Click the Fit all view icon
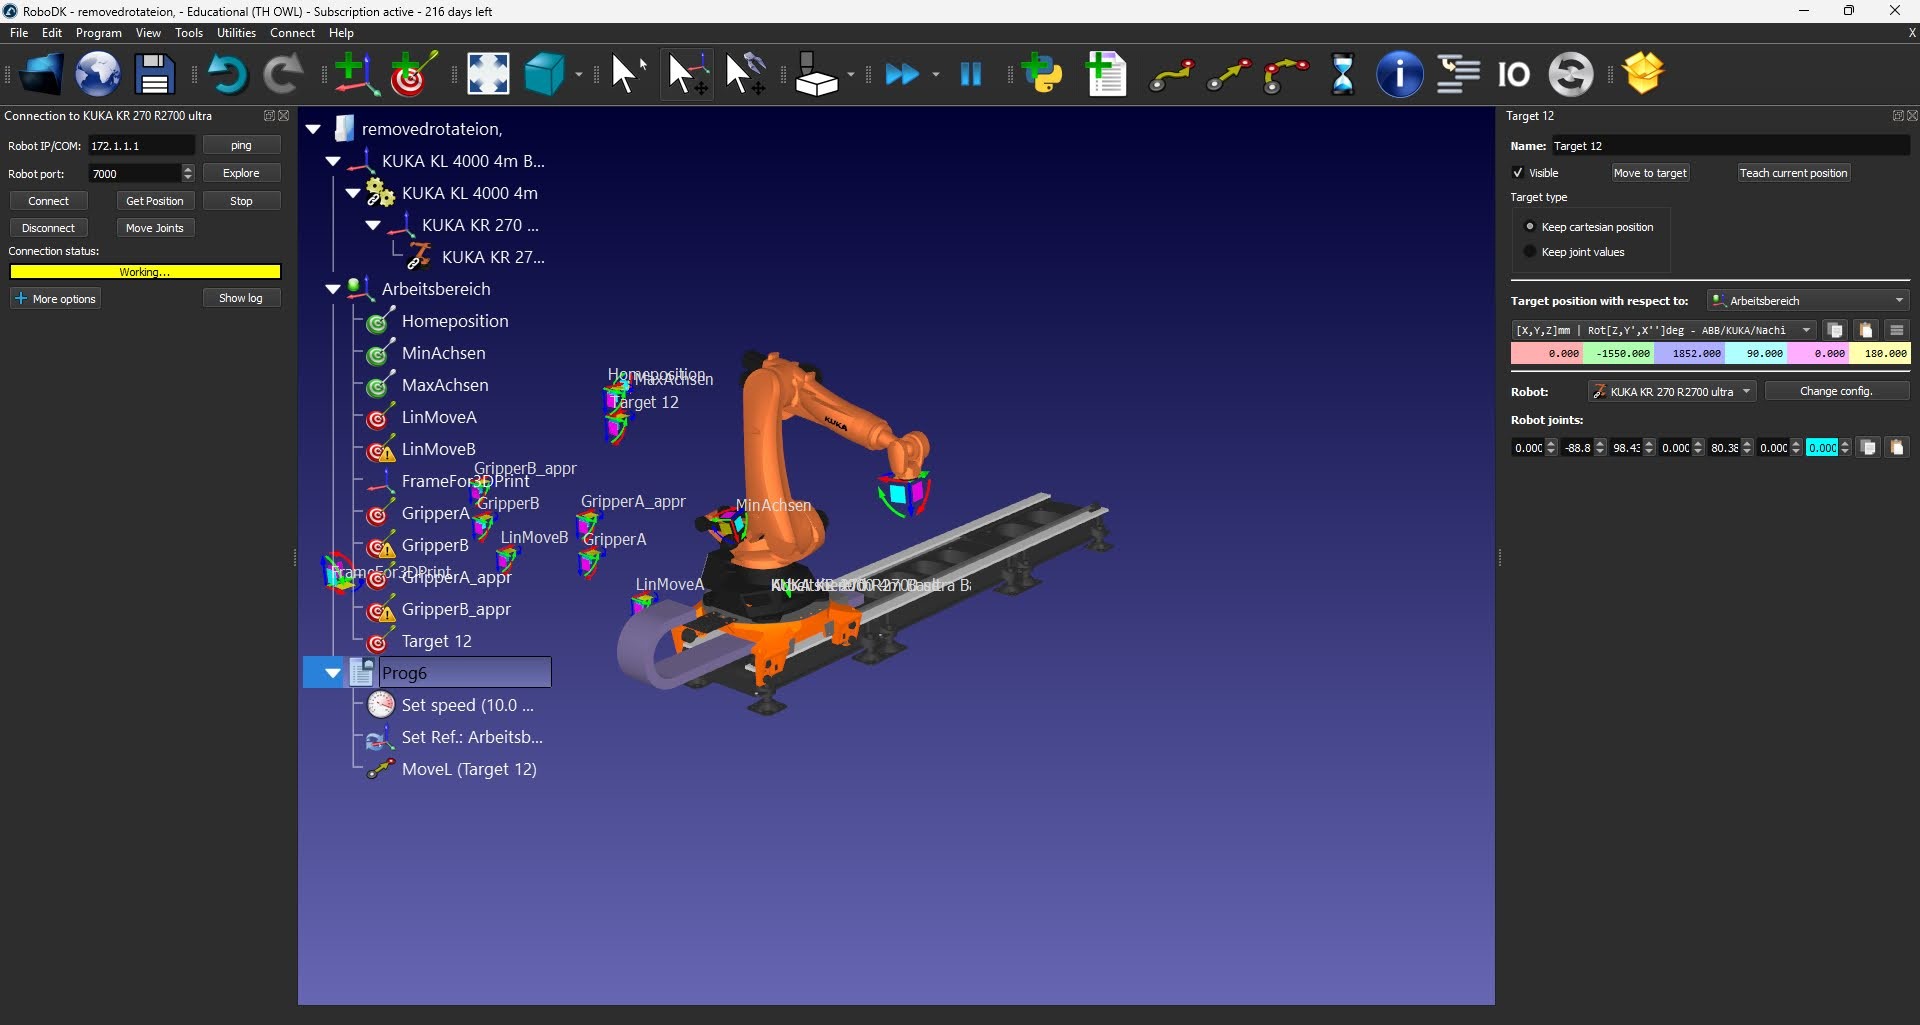 (x=488, y=75)
